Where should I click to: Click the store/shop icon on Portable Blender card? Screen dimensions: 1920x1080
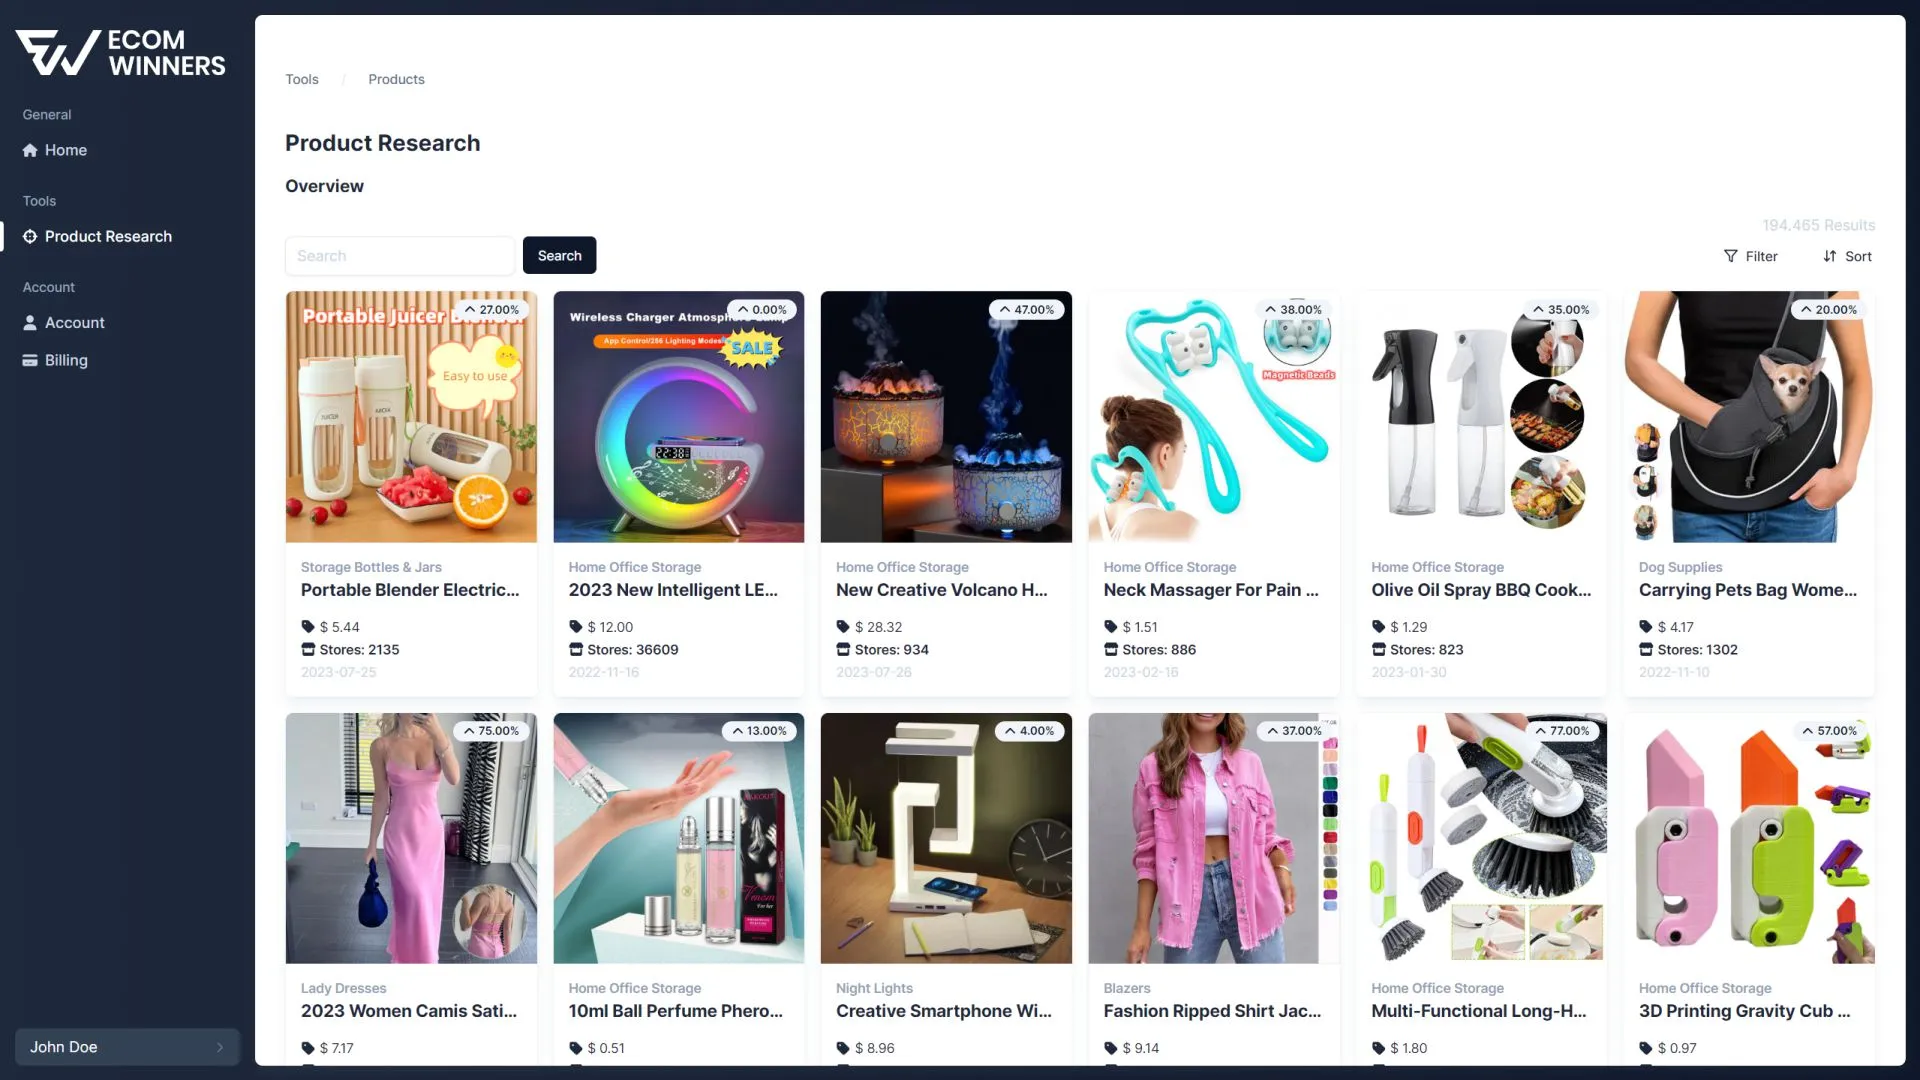click(307, 650)
